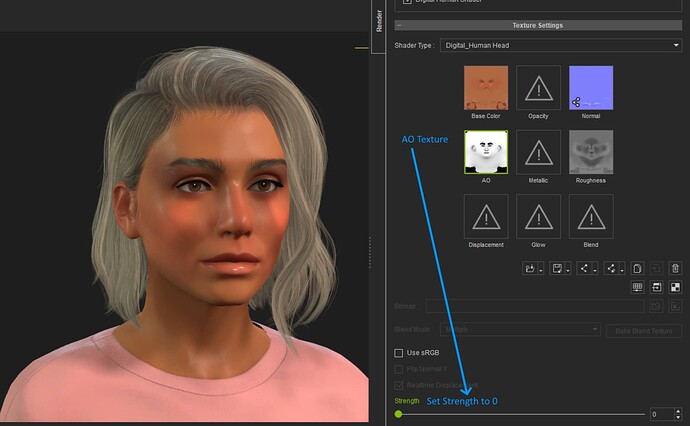Expand the save texture arrow menu
The height and width of the screenshot is (426, 690).
(x=568, y=269)
